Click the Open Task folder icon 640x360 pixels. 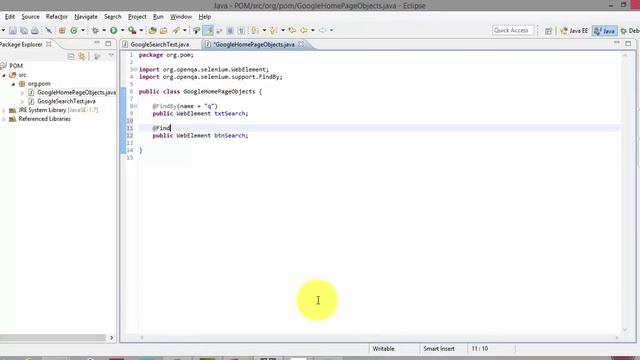click(164, 31)
